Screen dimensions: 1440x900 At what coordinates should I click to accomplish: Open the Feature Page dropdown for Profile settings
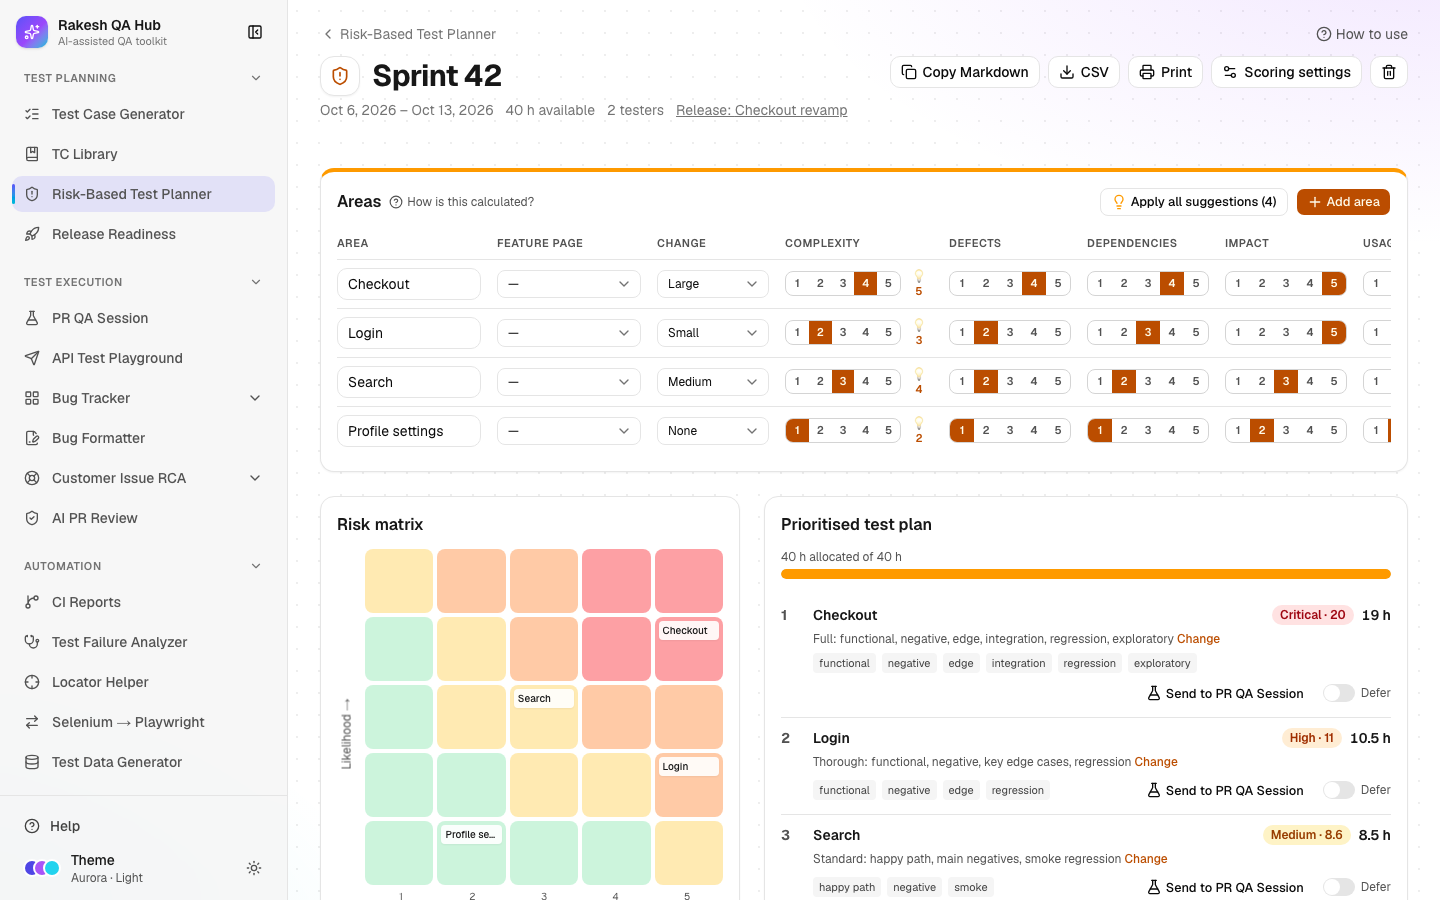tap(569, 431)
